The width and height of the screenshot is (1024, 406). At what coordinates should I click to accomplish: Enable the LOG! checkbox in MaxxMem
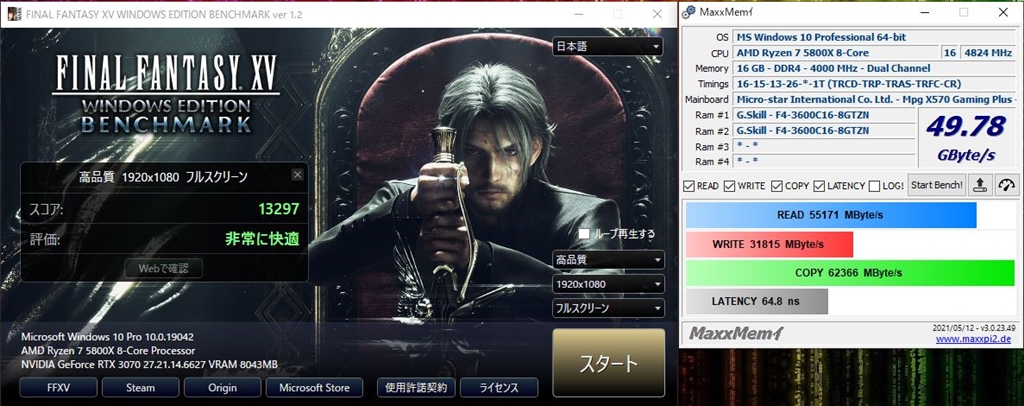click(874, 186)
